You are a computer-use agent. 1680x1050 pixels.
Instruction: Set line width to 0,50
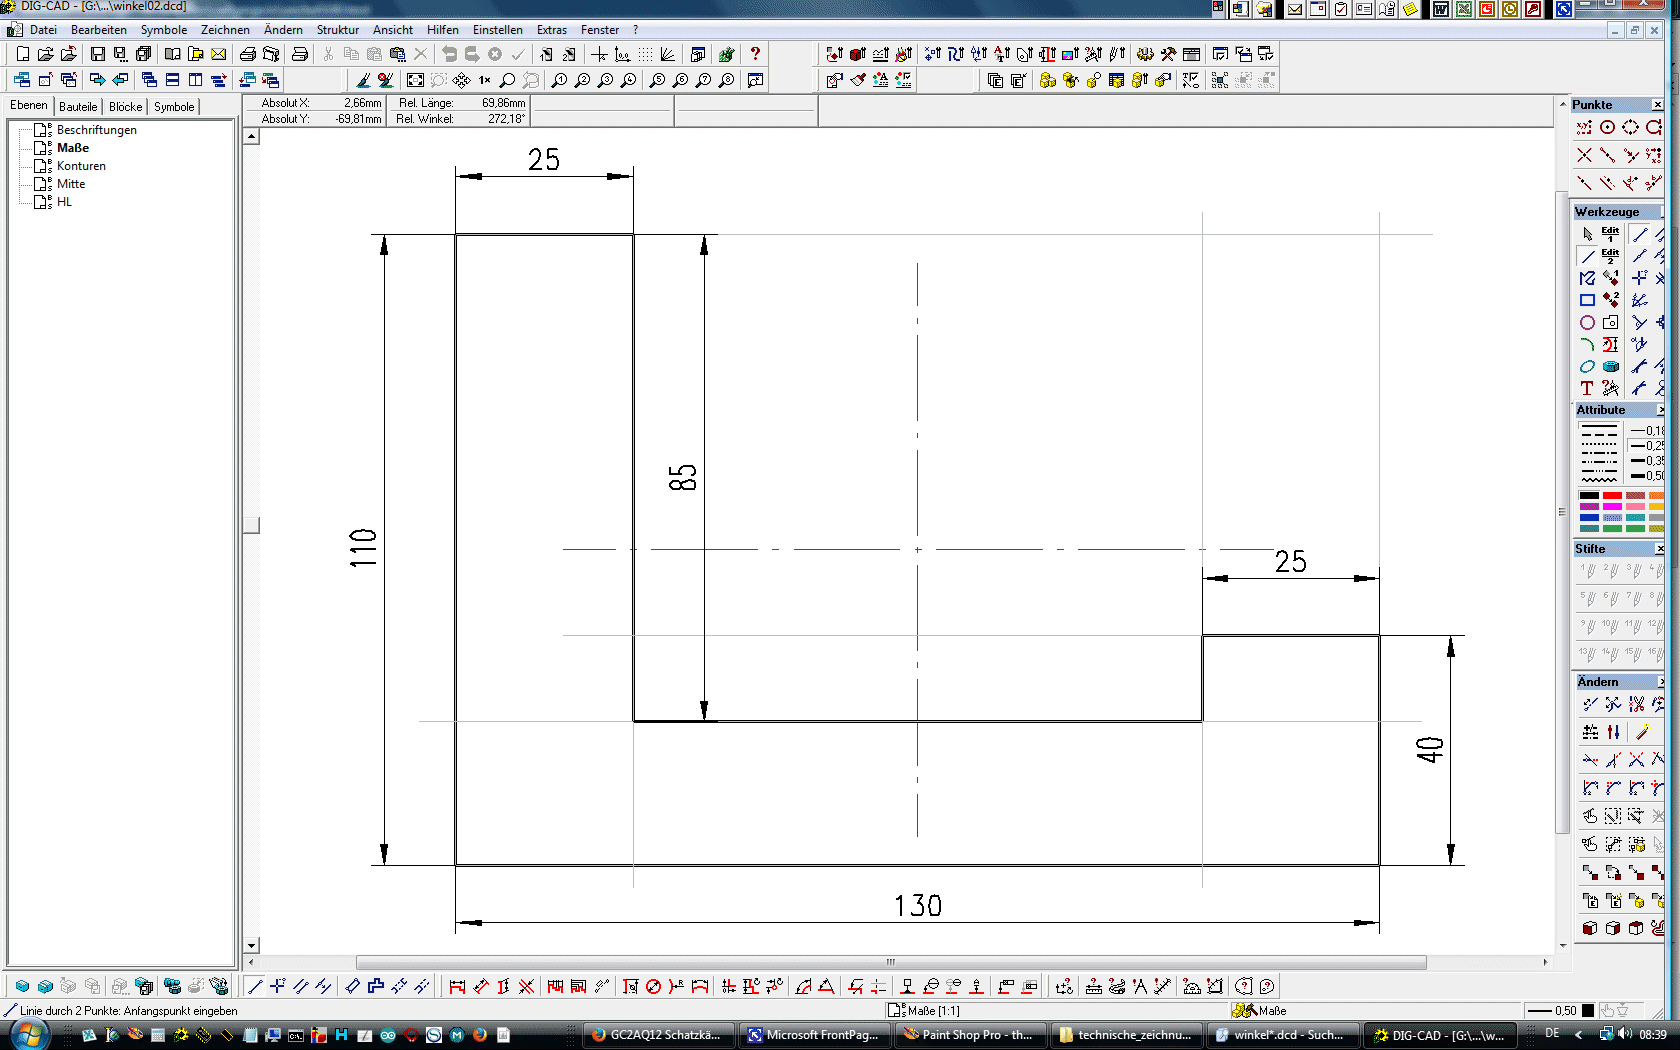point(1647,476)
